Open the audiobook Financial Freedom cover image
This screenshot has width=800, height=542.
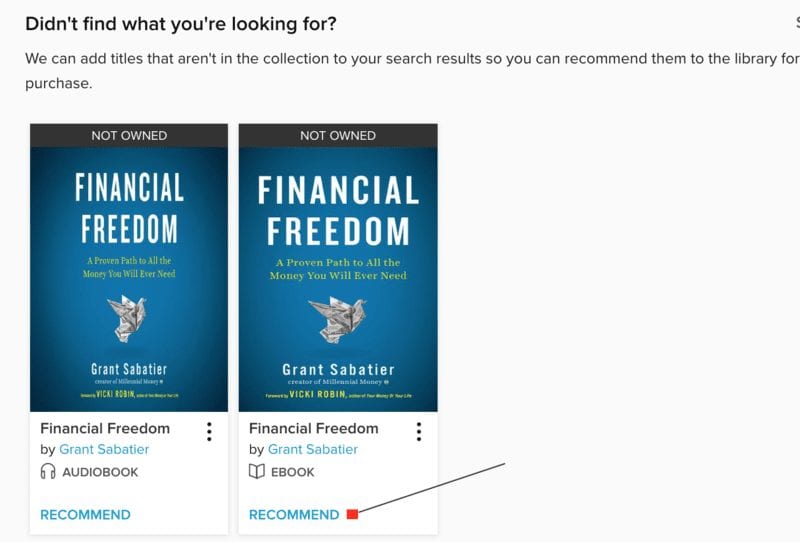pyautogui.click(x=129, y=280)
